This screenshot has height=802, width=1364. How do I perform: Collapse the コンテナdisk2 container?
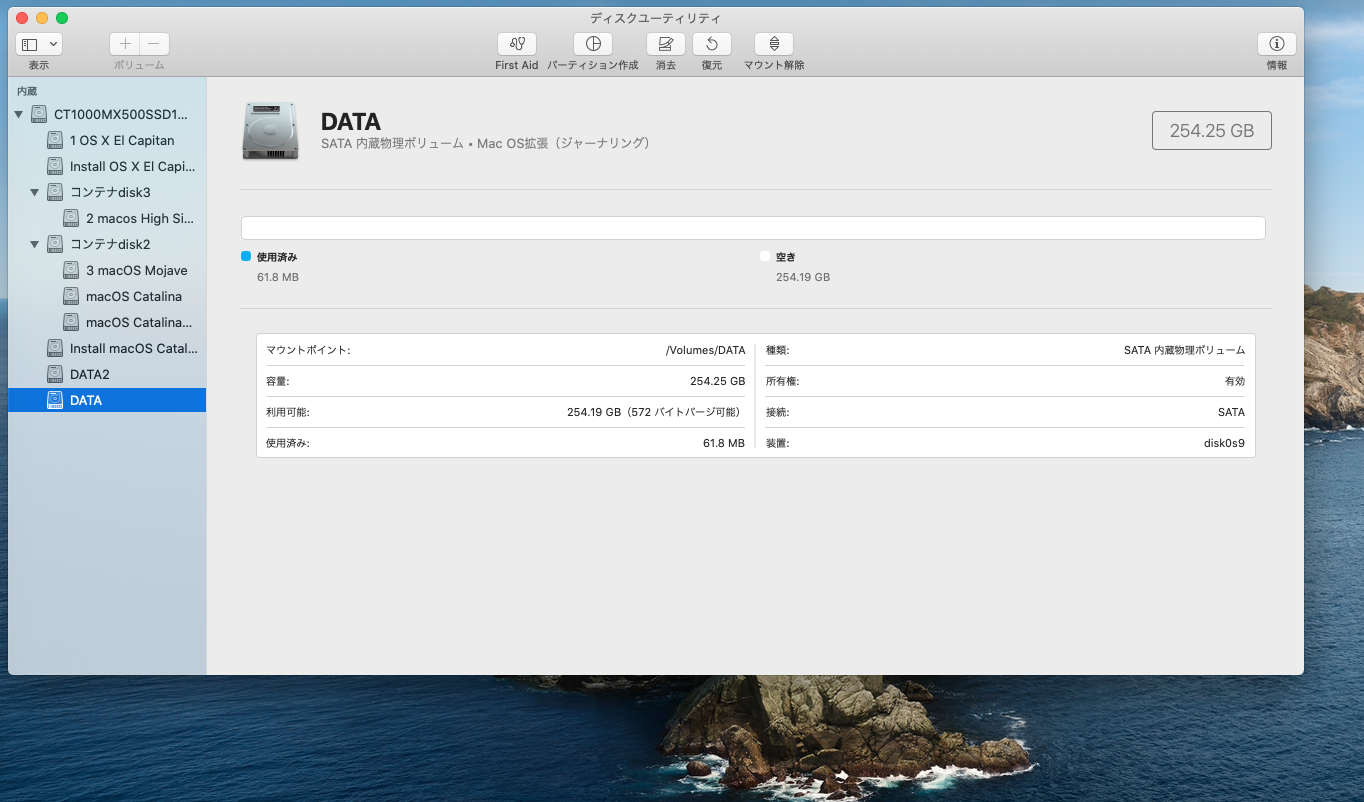(34, 244)
